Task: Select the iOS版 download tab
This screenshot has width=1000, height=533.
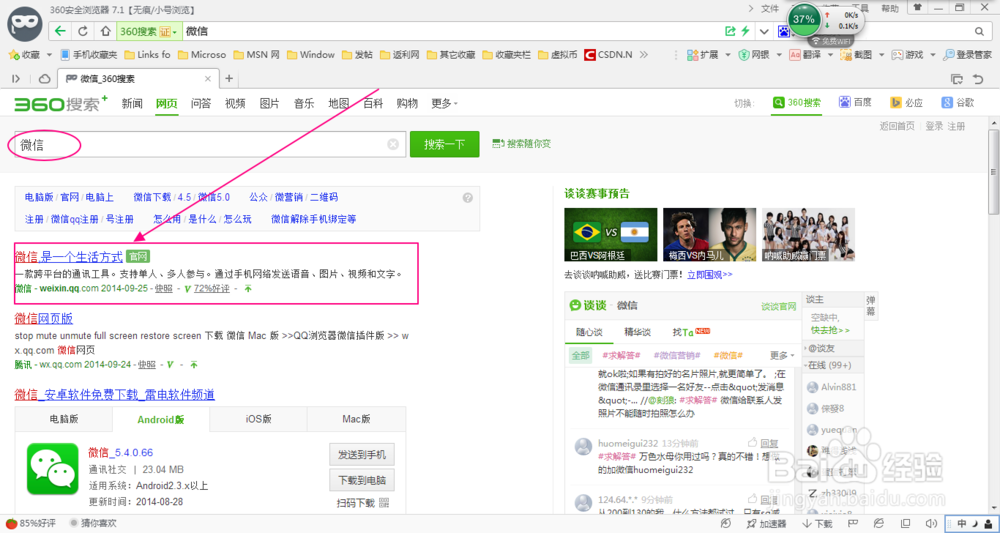Action: [x=258, y=420]
